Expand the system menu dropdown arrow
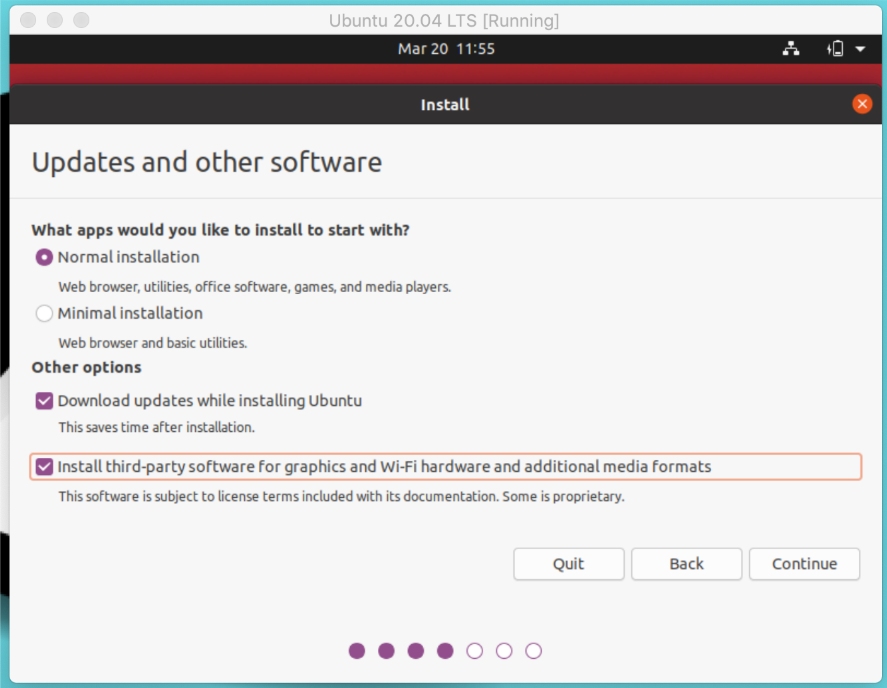The image size is (887, 688). [860, 49]
